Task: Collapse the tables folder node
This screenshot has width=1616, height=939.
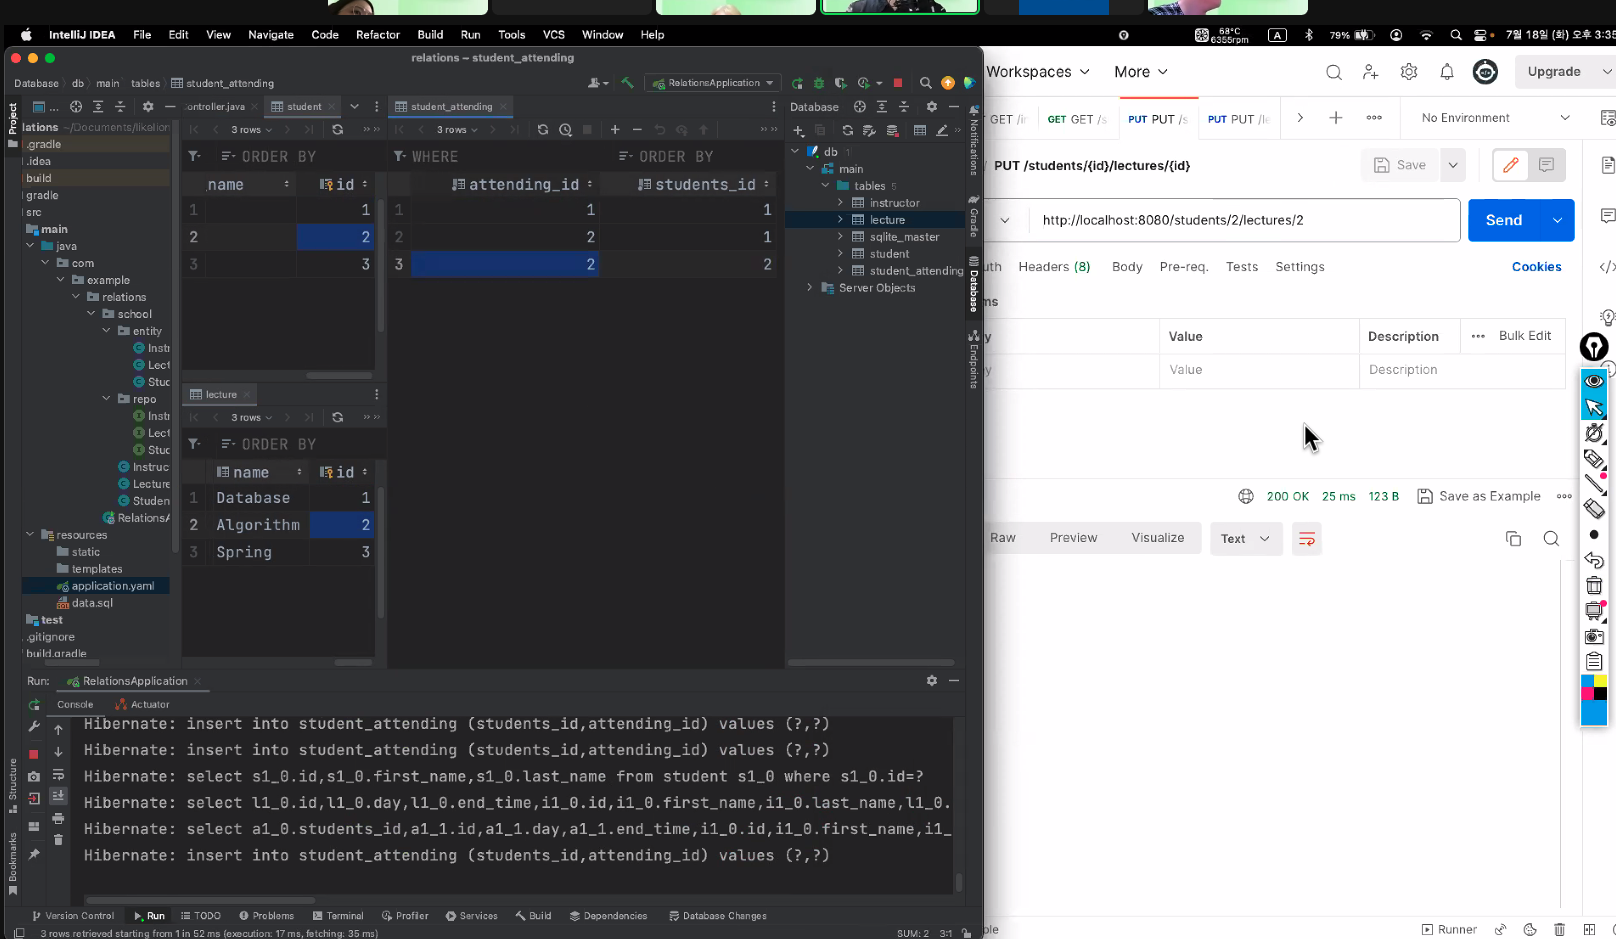Action: pos(825,186)
